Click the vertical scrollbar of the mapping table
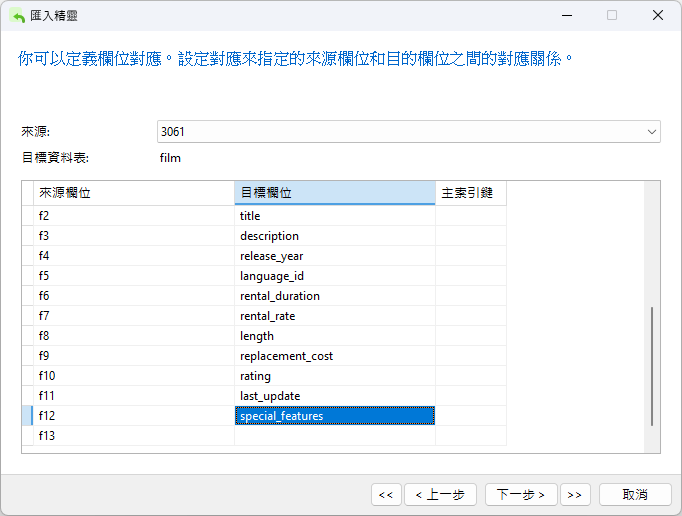Screen dimensions: 682x516 click(x=652, y=365)
